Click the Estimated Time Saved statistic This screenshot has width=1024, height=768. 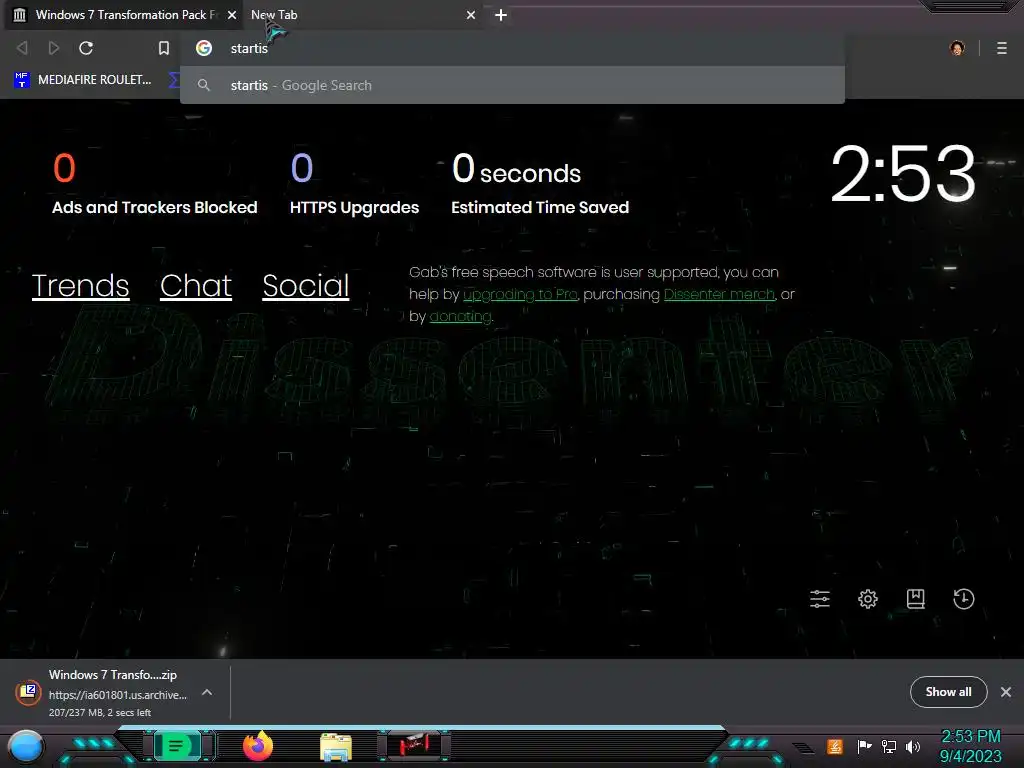[540, 184]
